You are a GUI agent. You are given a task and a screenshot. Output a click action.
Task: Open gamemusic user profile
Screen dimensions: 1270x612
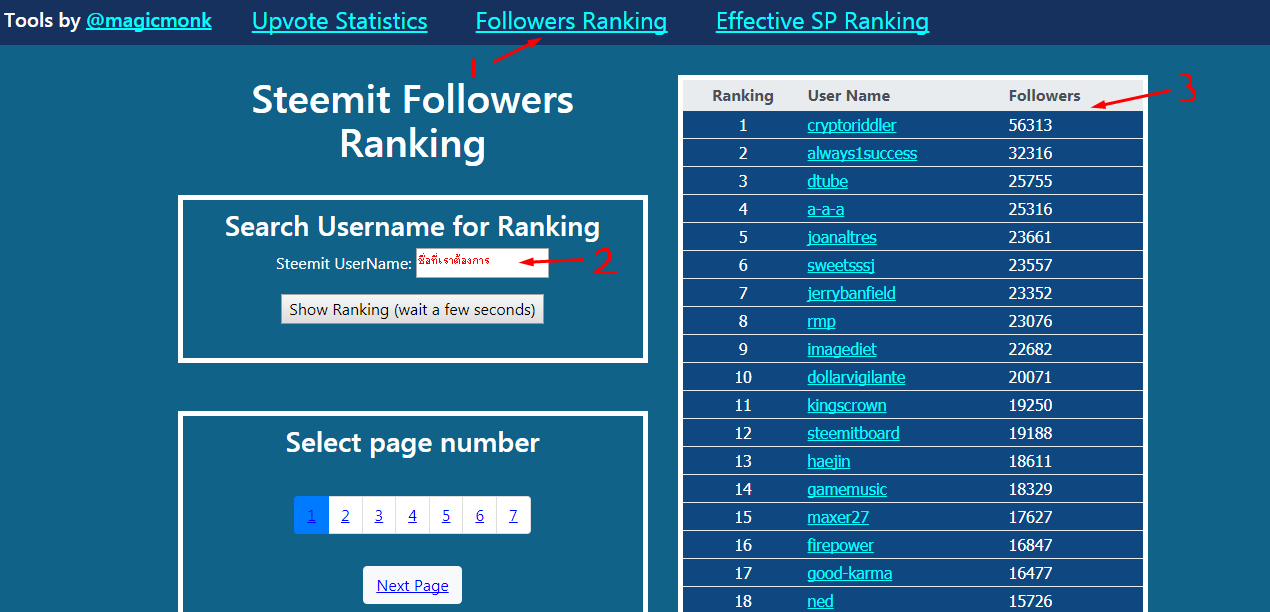(847, 489)
